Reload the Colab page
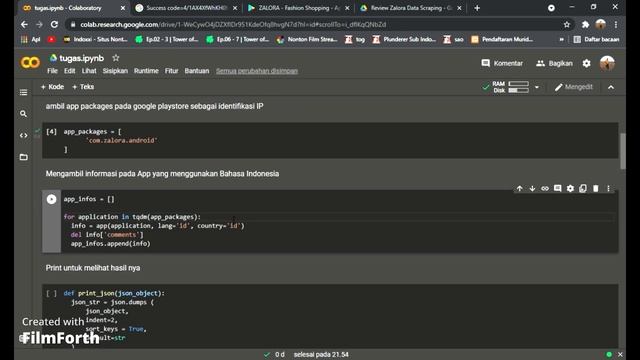 (x=54, y=24)
